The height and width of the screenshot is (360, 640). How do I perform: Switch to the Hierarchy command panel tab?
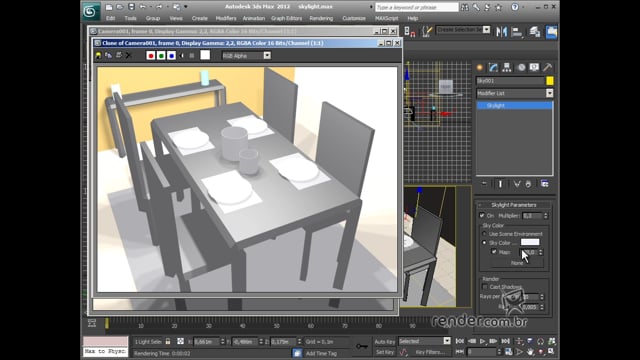(x=507, y=67)
